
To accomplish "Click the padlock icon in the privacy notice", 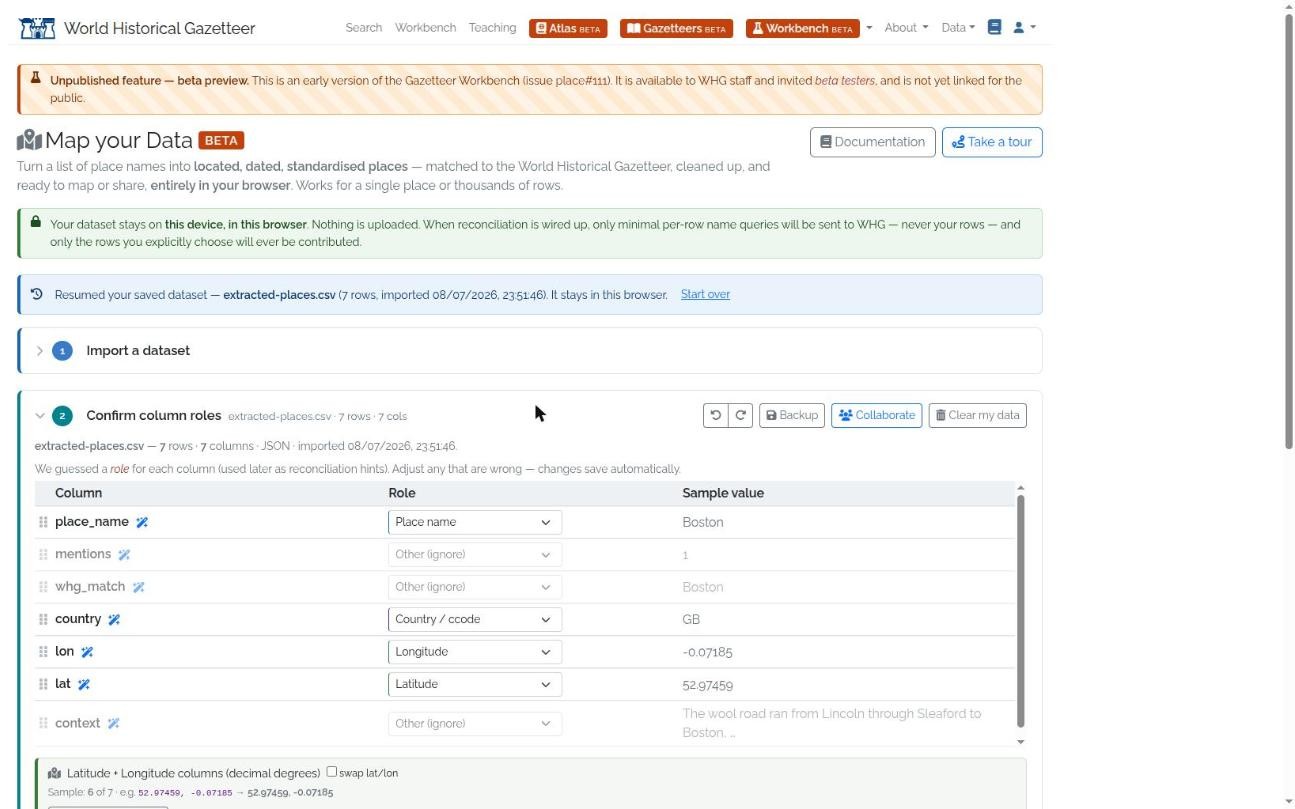I will [36, 222].
